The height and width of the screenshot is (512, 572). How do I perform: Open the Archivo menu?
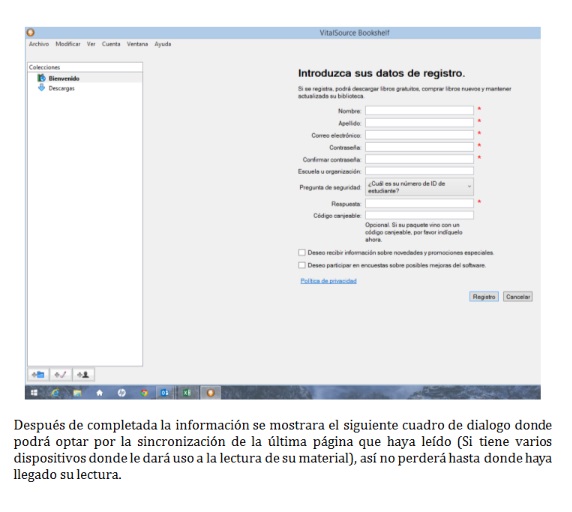tap(39, 44)
